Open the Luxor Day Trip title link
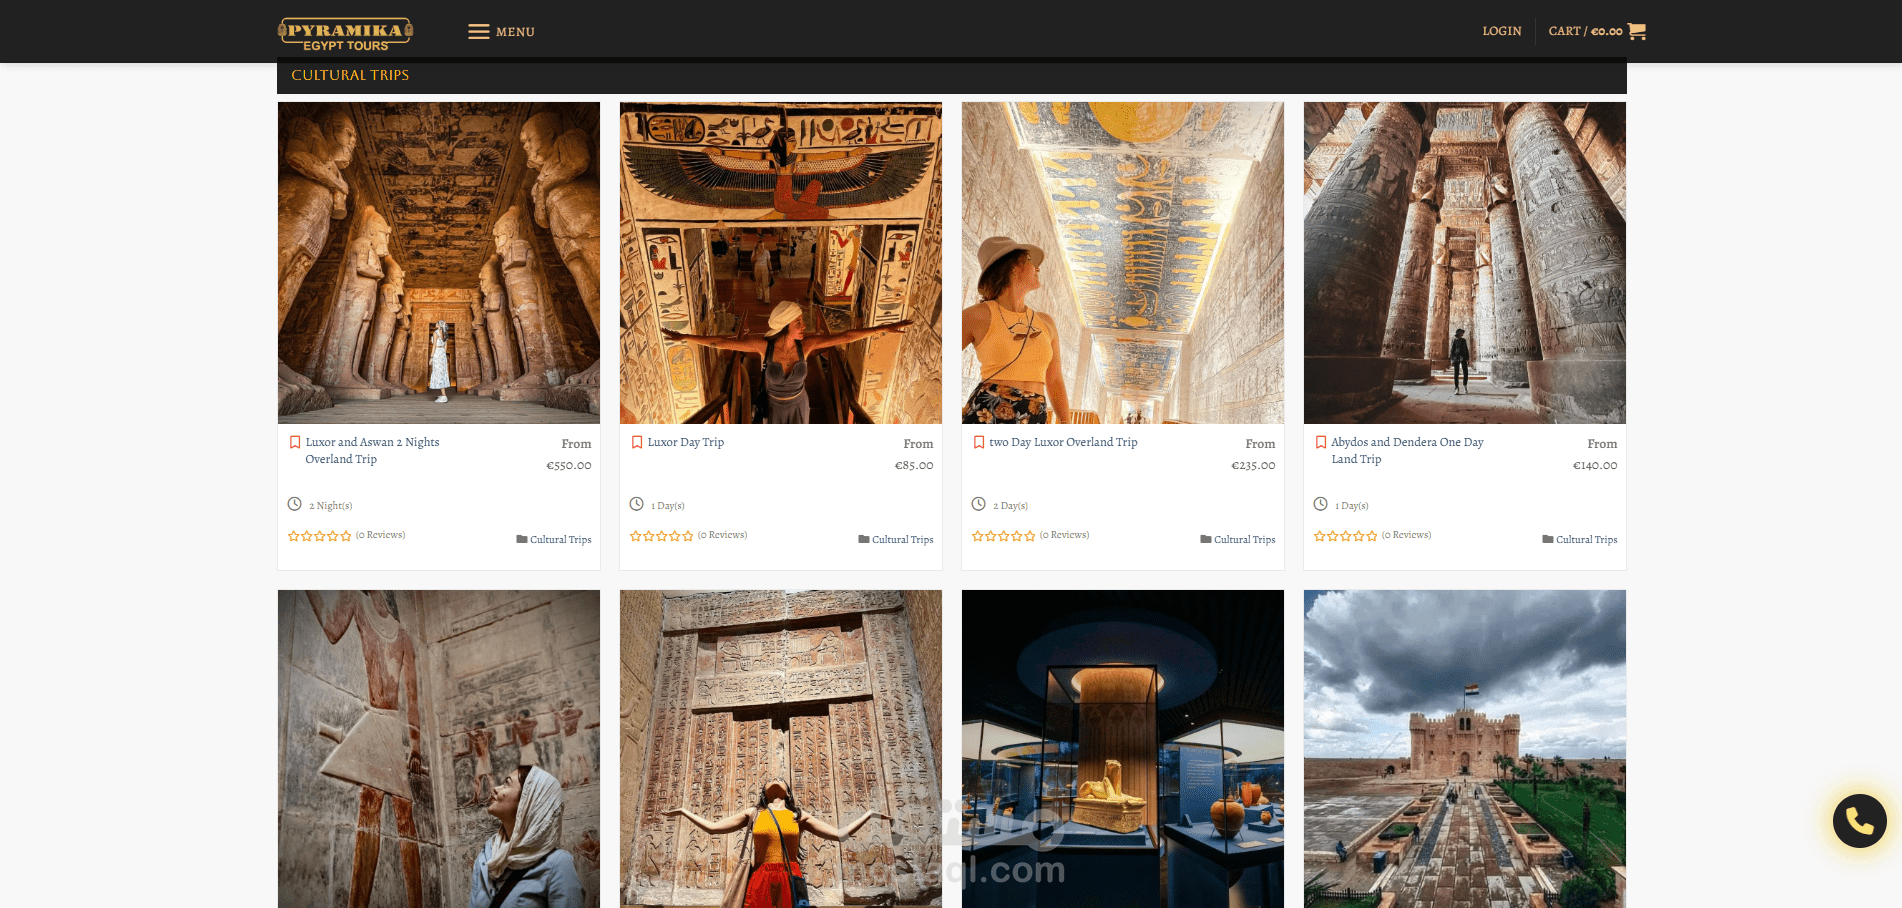The width and height of the screenshot is (1902, 908). click(x=685, y=442)
